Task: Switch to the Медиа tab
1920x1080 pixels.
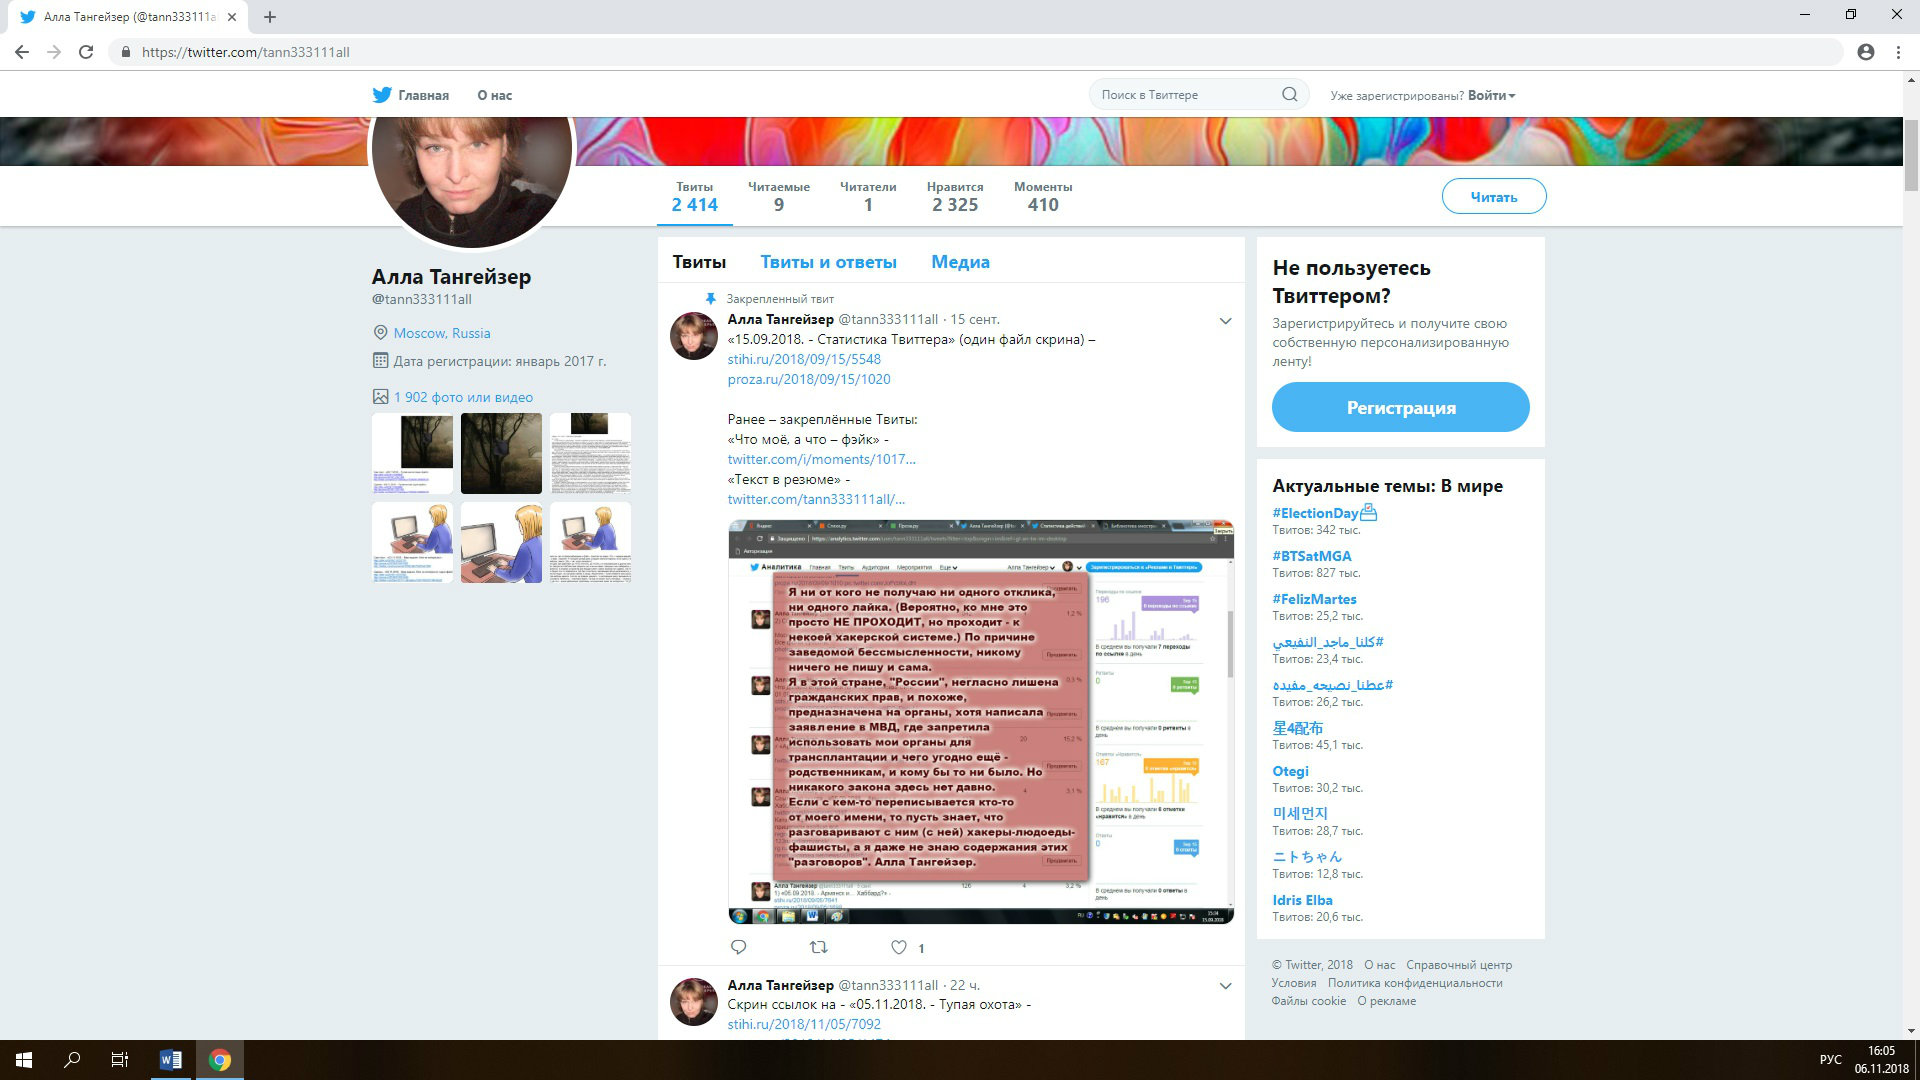Action: click(960, 262)
